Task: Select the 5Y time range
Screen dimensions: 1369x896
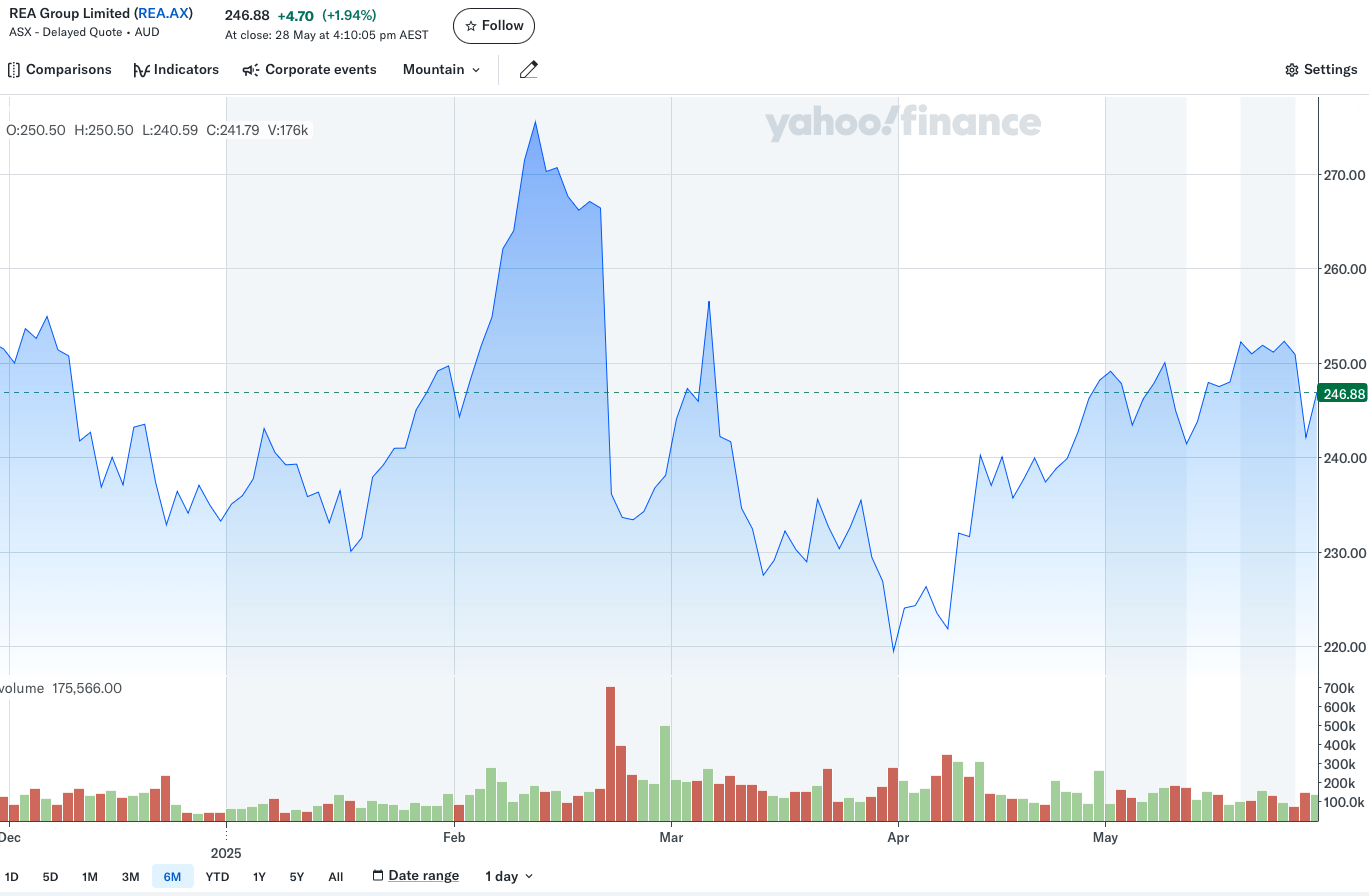Action: [297, 877]
